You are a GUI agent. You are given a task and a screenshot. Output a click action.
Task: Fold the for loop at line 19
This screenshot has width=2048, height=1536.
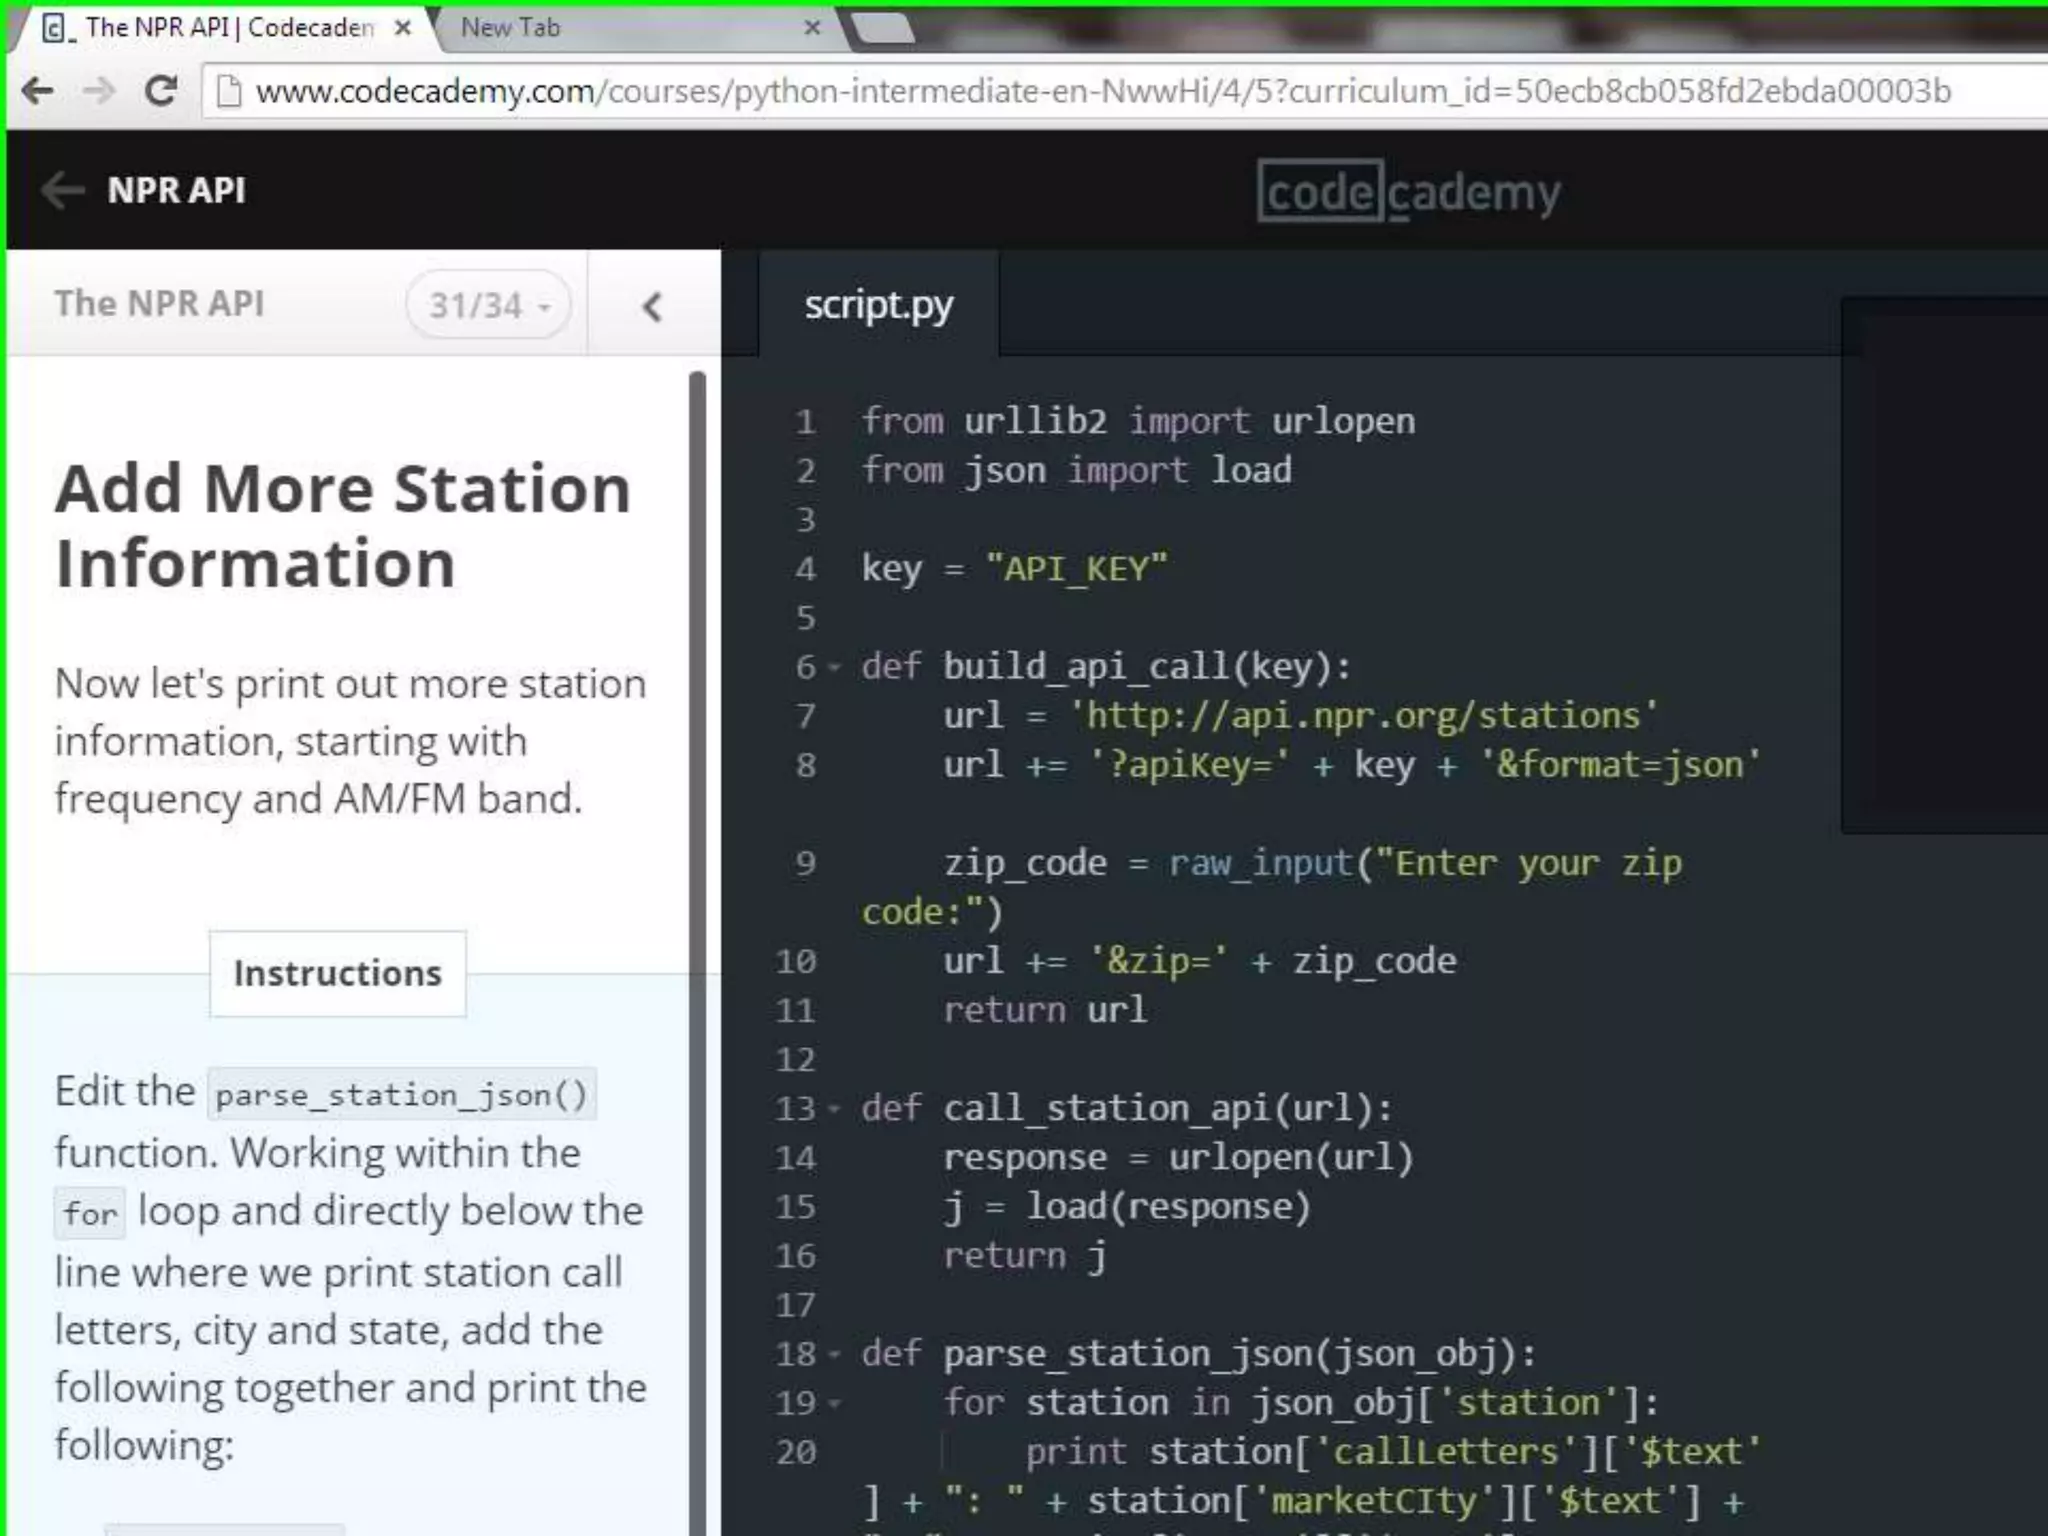835,1403
